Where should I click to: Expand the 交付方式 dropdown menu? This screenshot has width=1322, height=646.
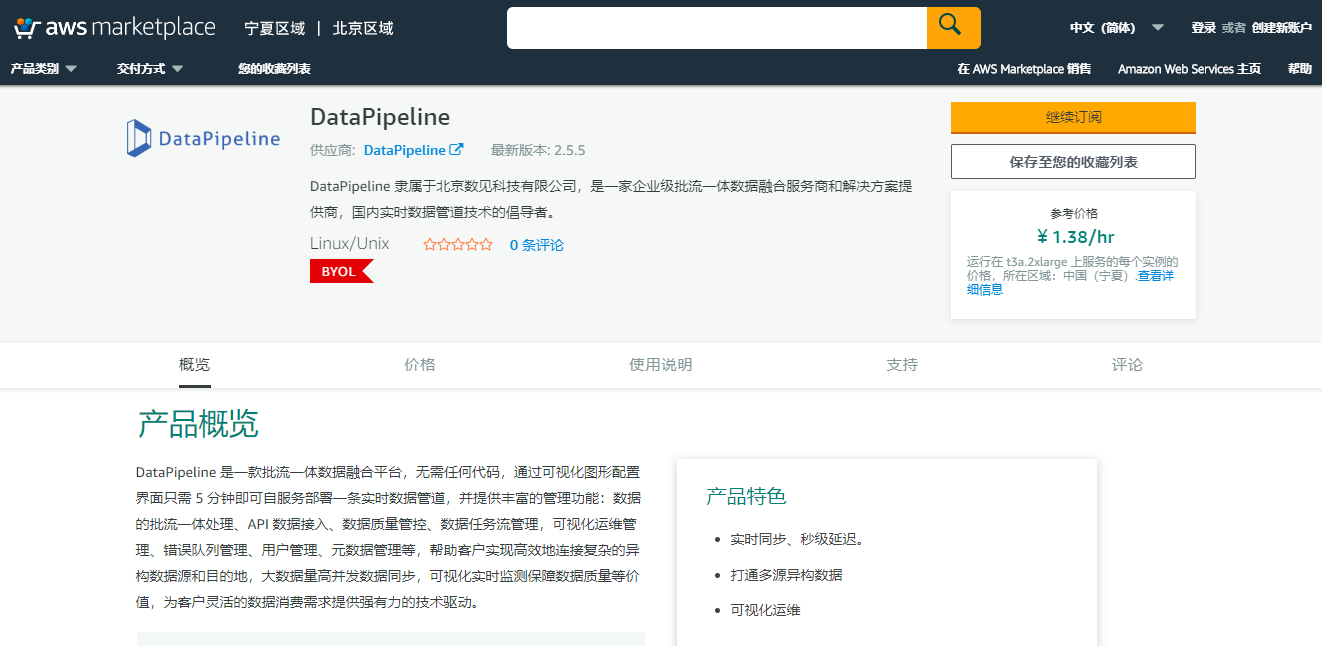point(150,69)
